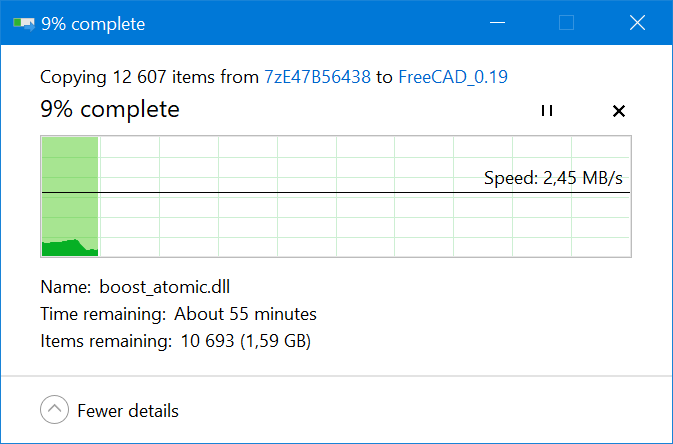Collapse details using the chevron circle icon
This screenshot has width=673, height=444.
(x=55, y=410)
